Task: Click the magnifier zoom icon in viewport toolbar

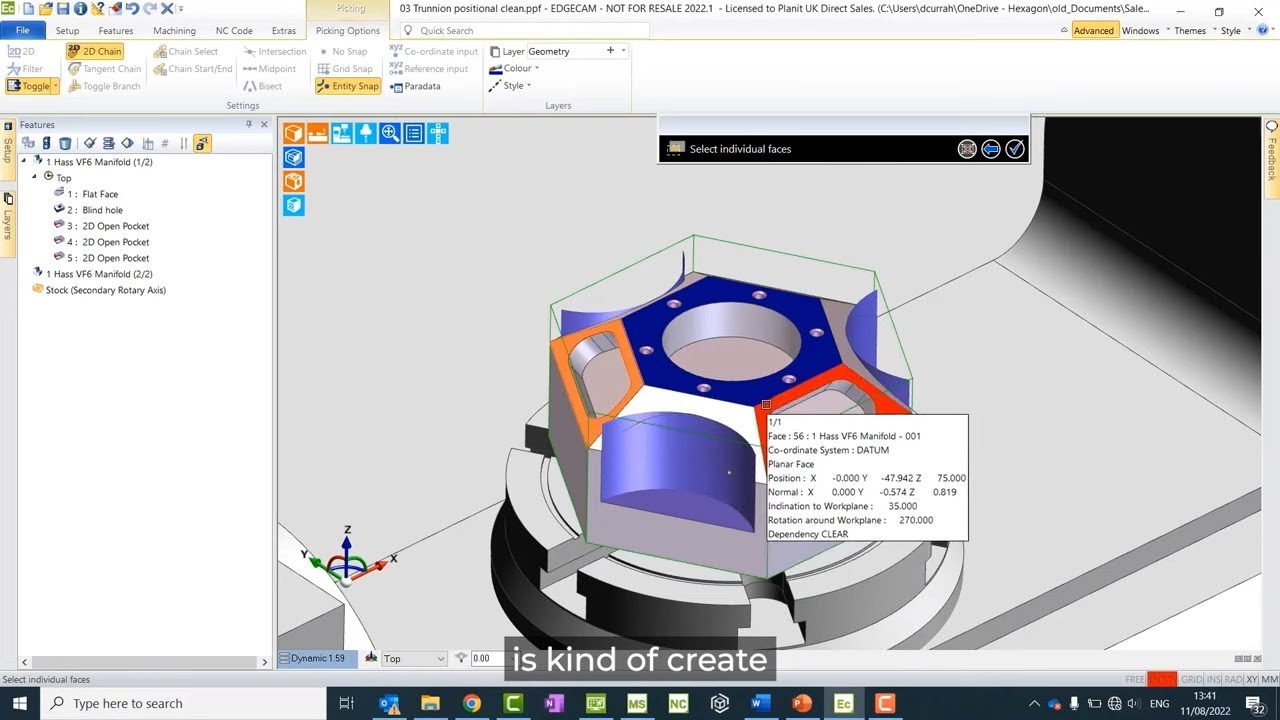Action: click(390, 133)
